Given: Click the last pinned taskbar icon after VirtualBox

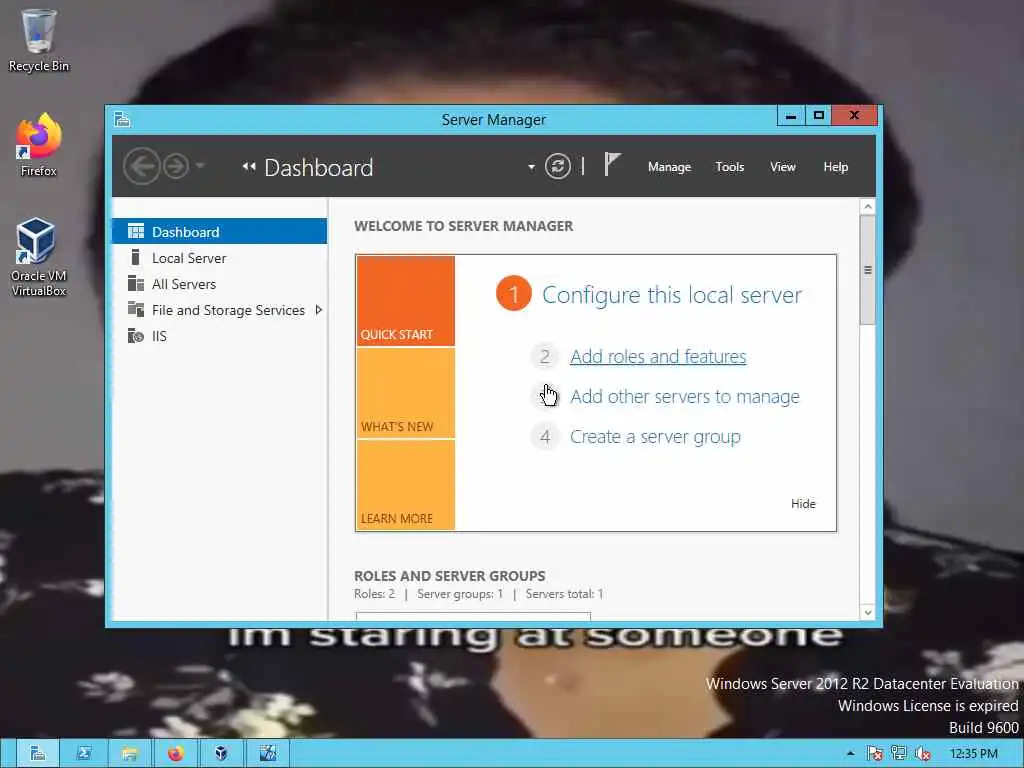Looking at the screenshot, I should click(x=267, y=754).
